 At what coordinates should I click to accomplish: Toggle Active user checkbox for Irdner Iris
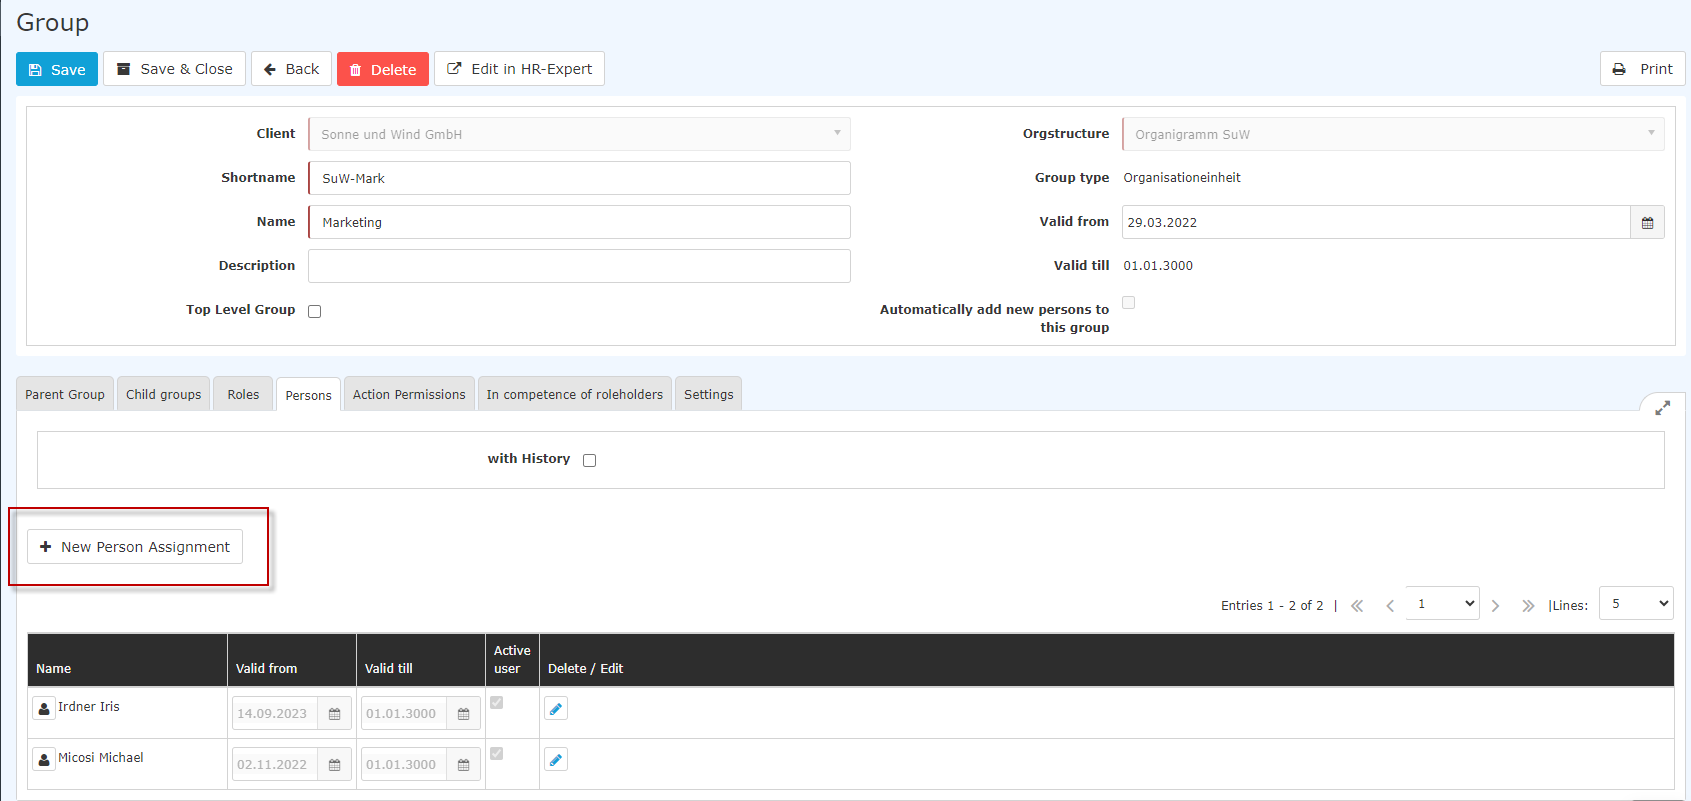point(497,703)
